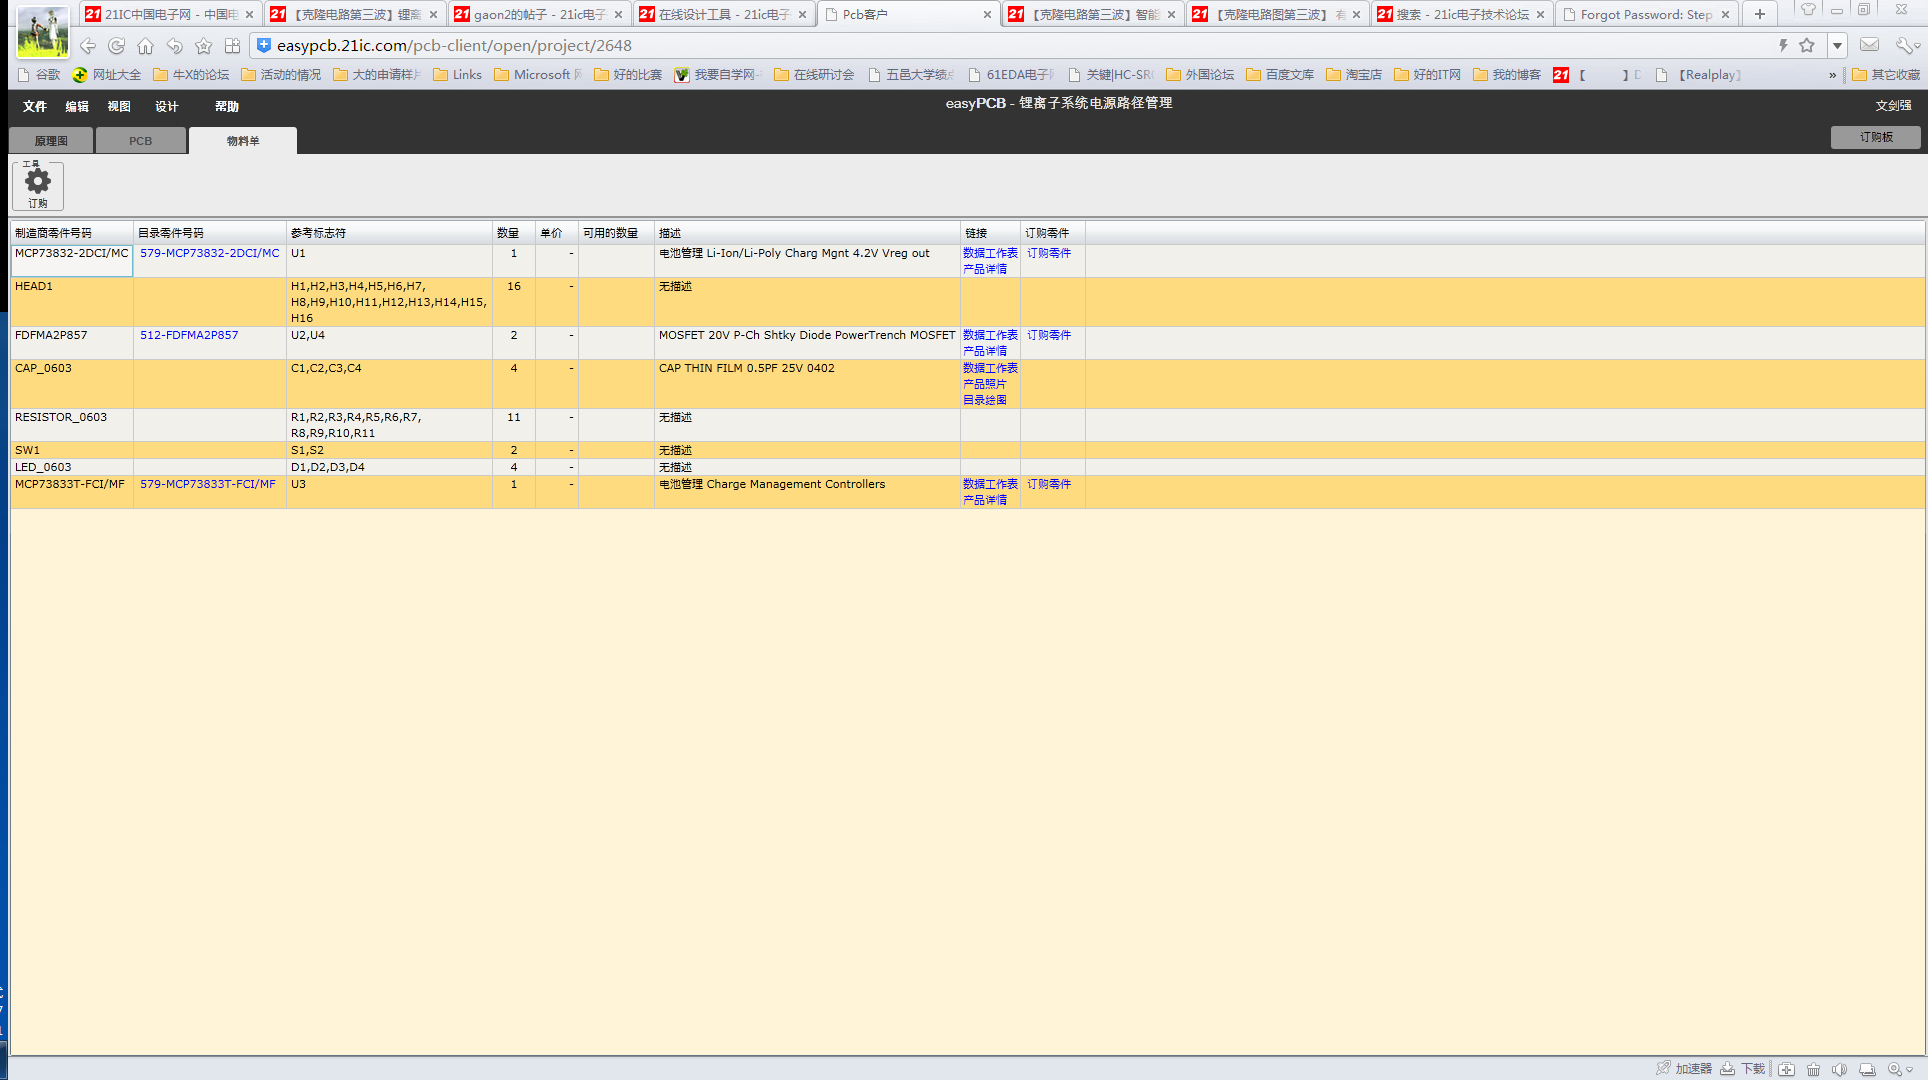Open 下载 downloads in status bar

1743,1068
